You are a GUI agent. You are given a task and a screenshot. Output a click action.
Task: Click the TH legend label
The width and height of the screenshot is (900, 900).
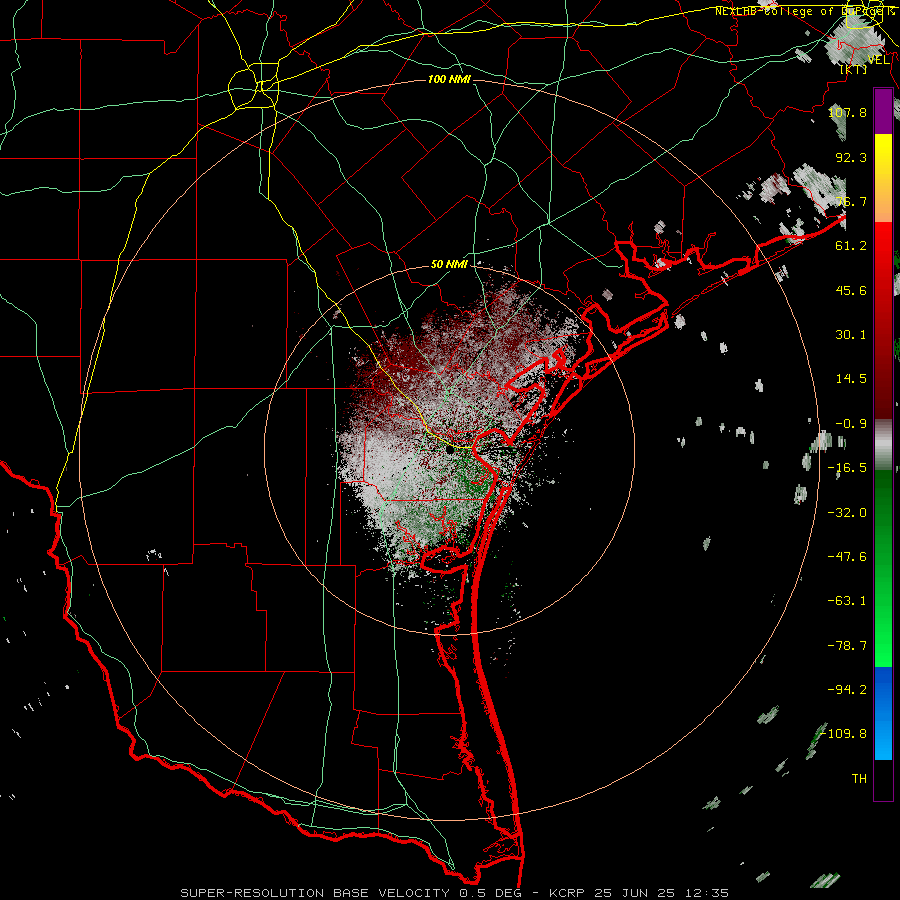click(859, 779)
